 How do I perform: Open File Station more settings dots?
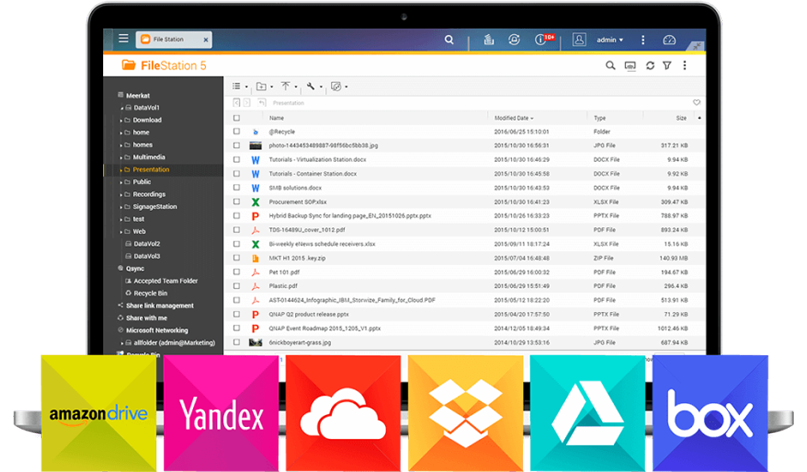(x=685, y=65)
